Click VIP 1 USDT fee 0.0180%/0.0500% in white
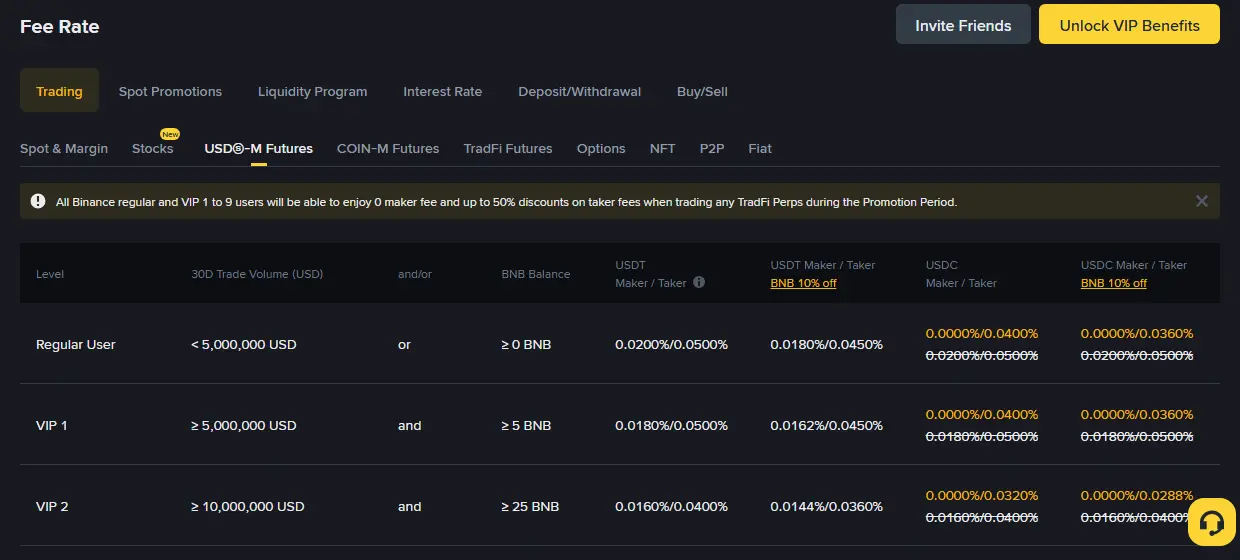 point(672,425)
